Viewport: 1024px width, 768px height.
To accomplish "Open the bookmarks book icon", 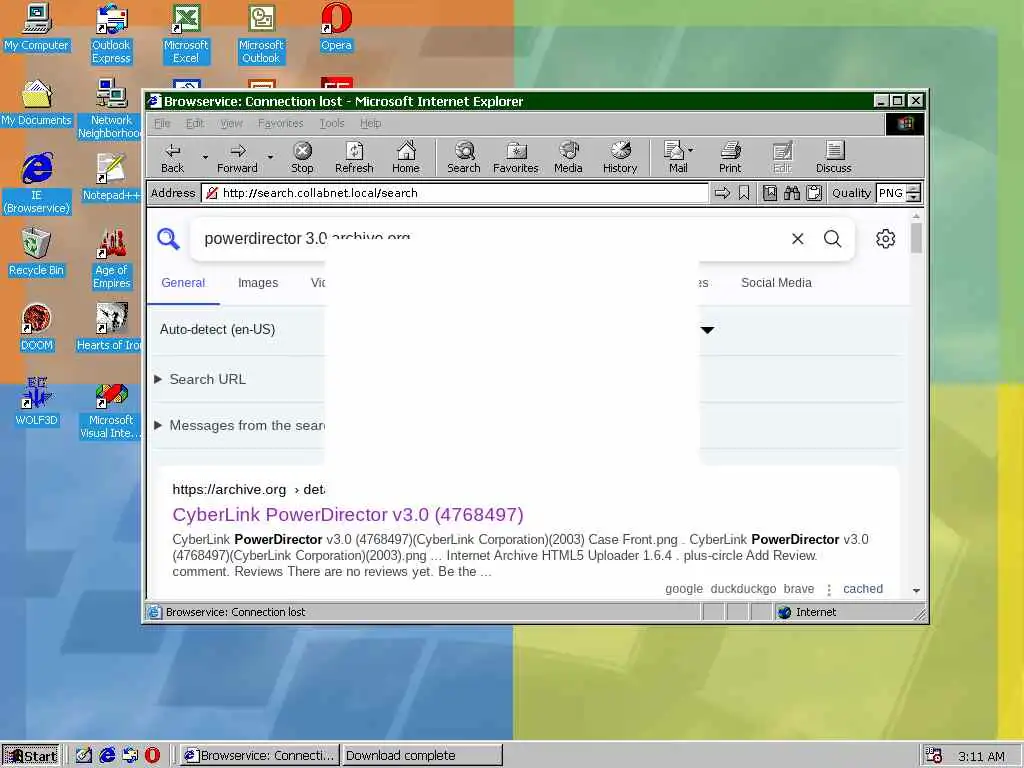I will 770,193.
